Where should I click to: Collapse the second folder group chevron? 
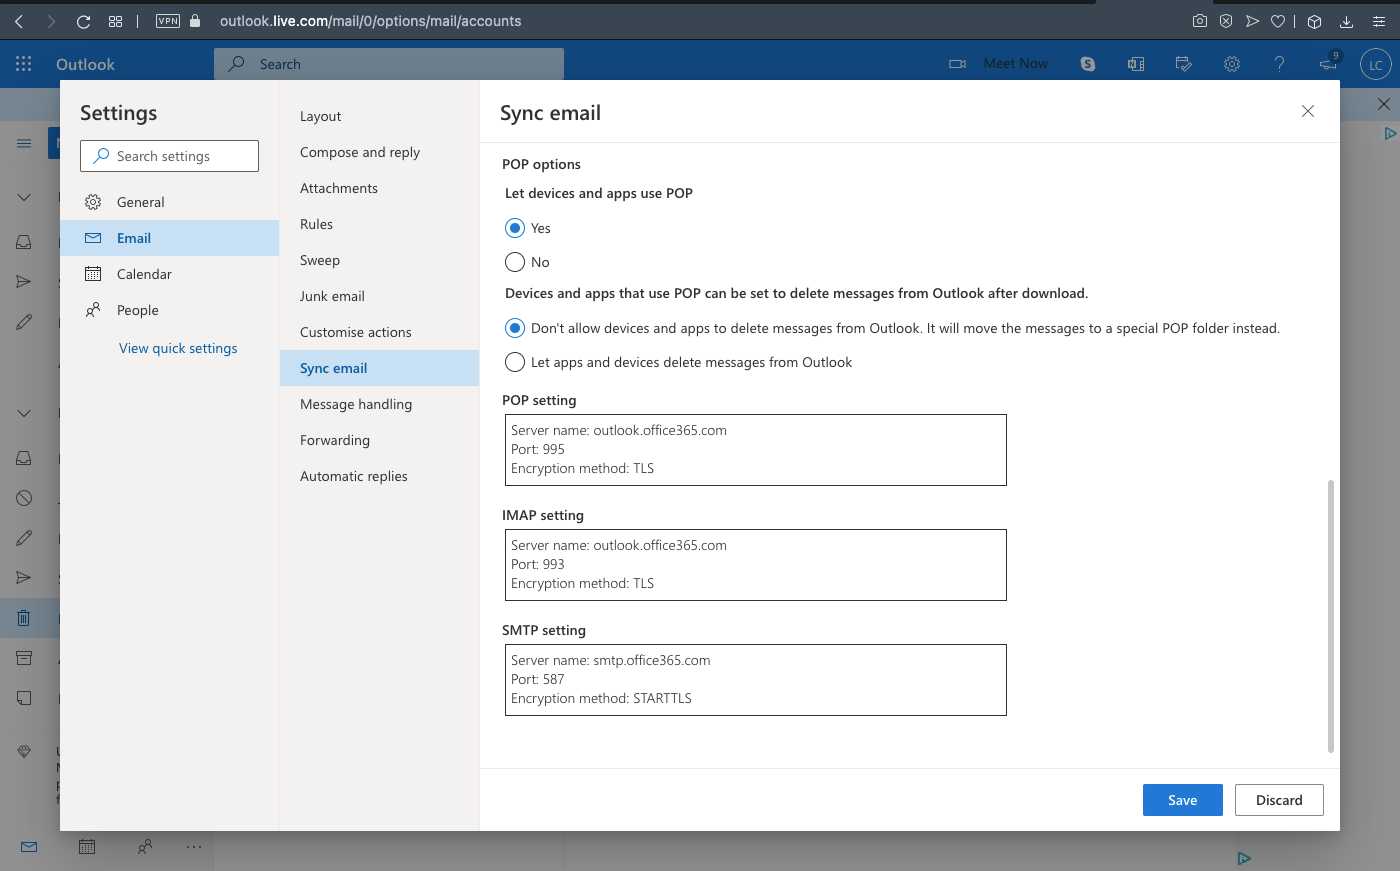click(x=24, y=413)
